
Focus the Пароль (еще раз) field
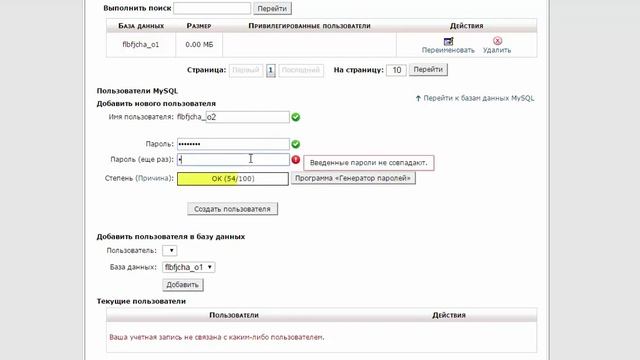233,160
